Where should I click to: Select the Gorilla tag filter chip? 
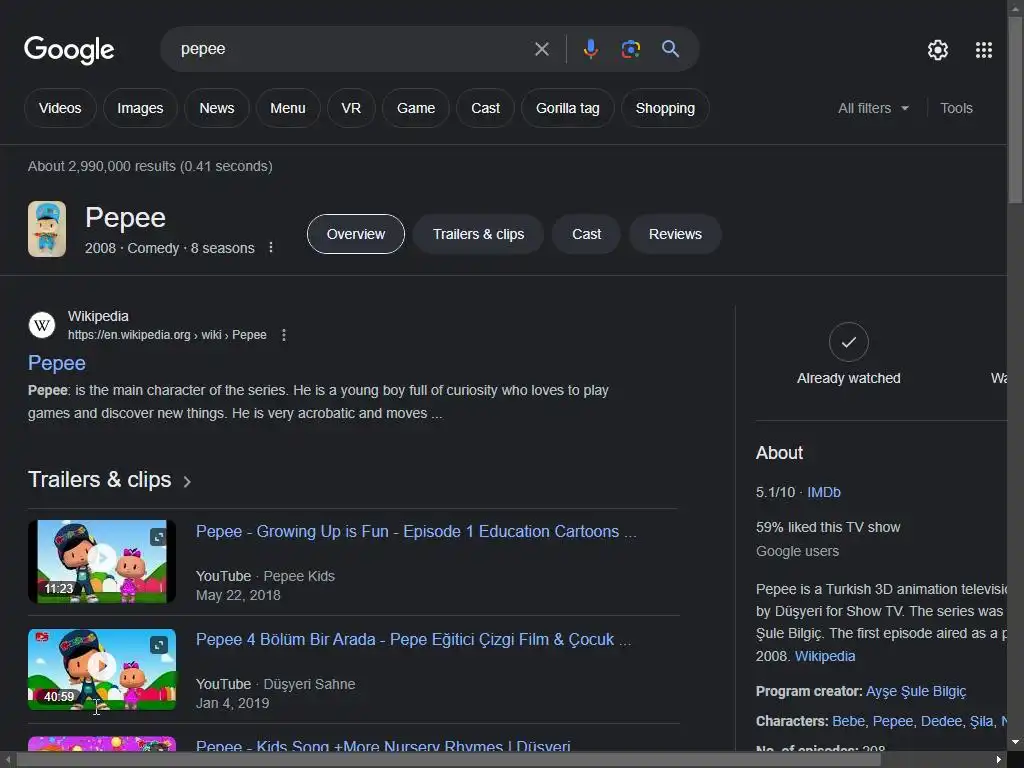tap(568, 108)
